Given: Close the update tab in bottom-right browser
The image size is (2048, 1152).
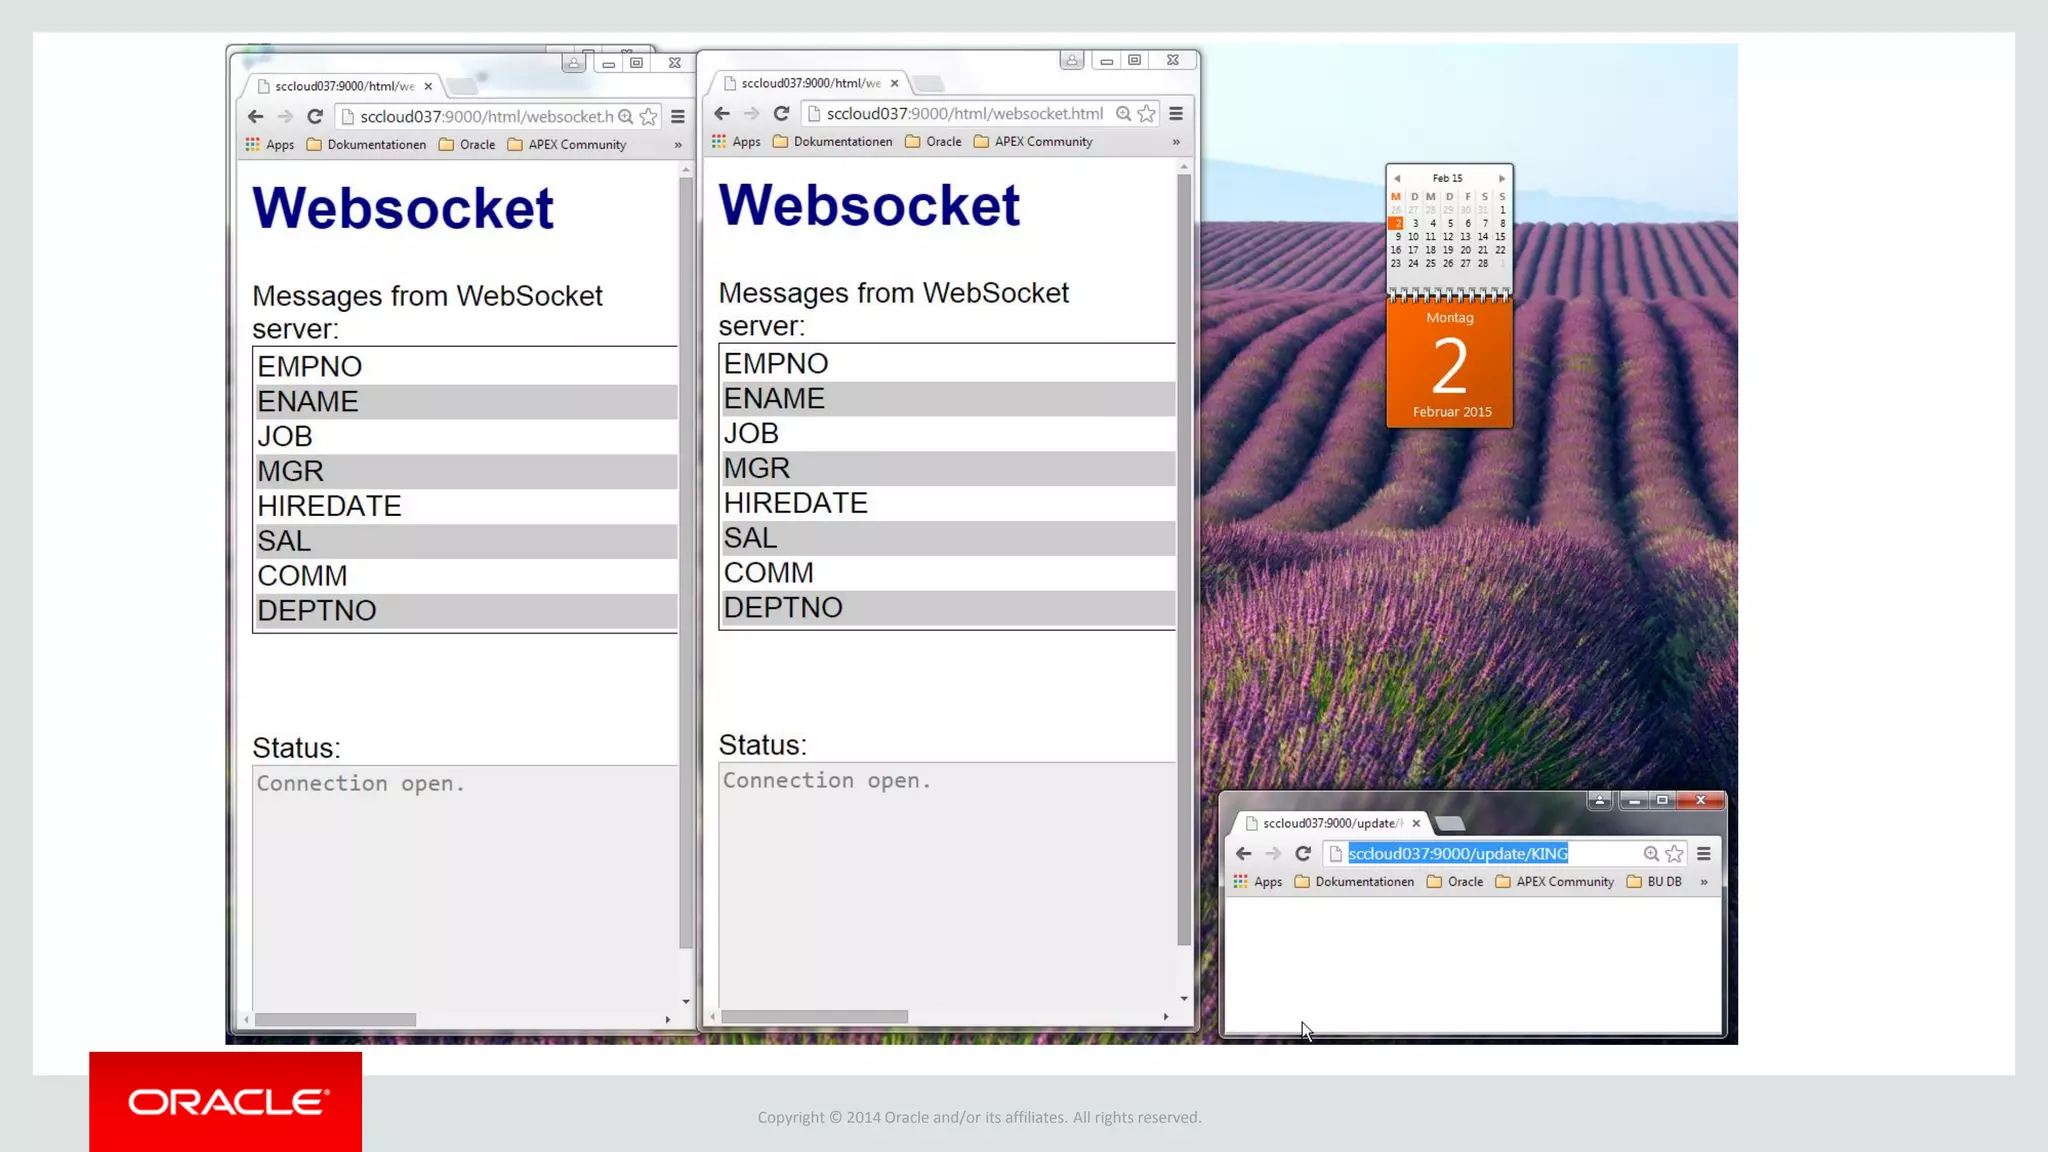Looking at the screenshot, I should (x=1416, y=823).
